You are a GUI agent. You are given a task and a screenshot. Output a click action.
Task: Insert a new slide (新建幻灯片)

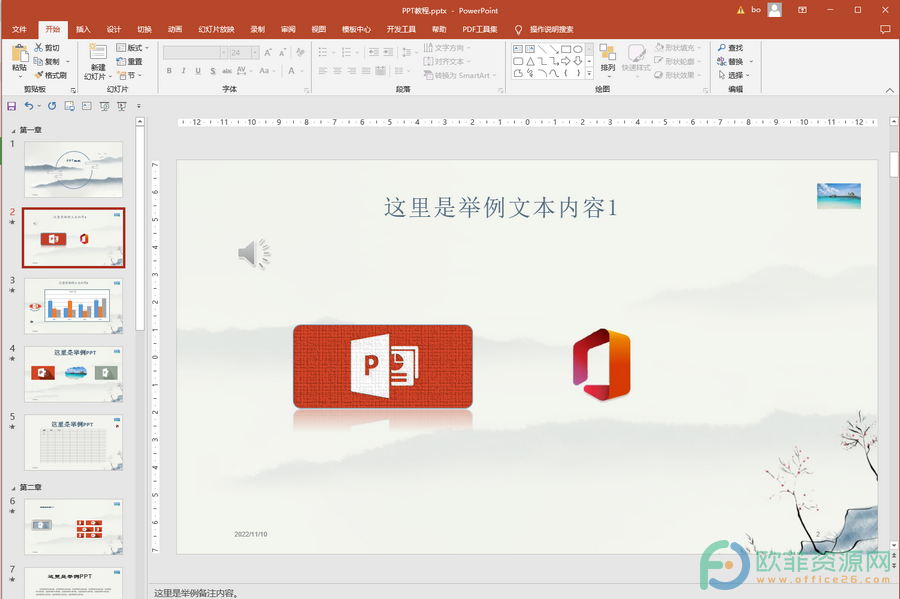[98, 61]
